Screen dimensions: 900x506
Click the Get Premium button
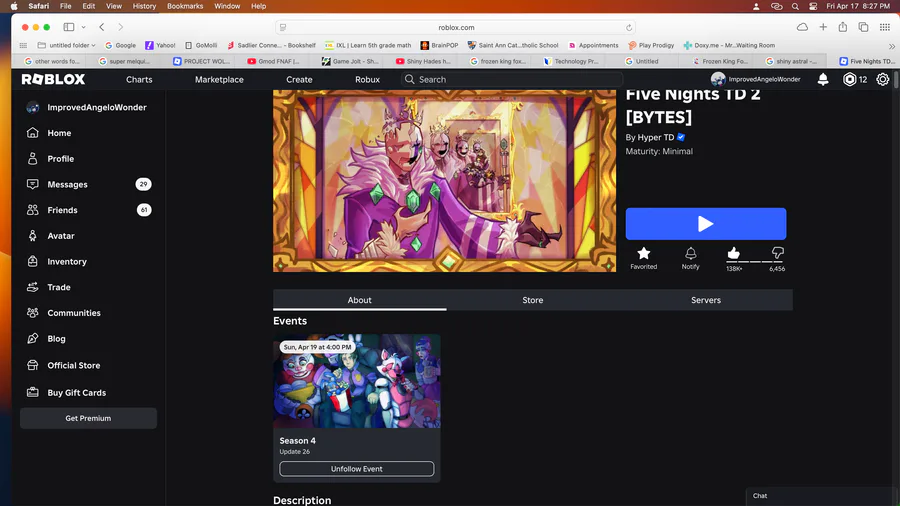point(88,418)
